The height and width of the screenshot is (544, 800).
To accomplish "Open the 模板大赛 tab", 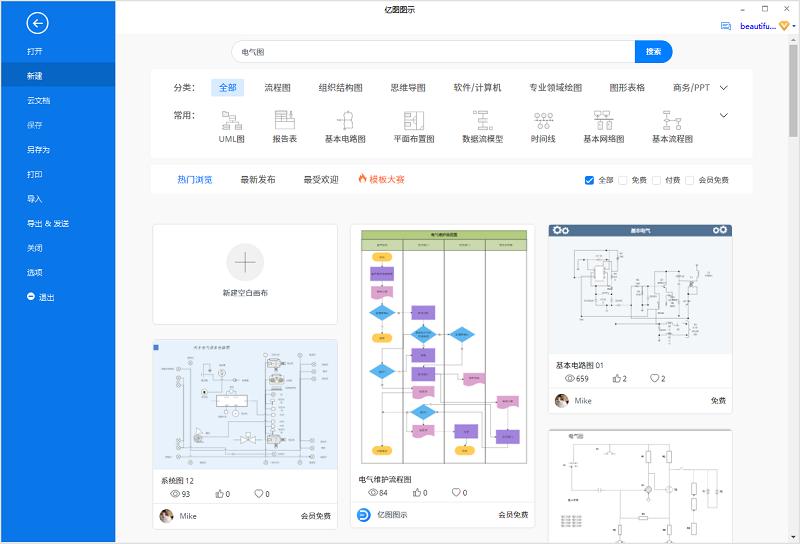I will point(387,180).
